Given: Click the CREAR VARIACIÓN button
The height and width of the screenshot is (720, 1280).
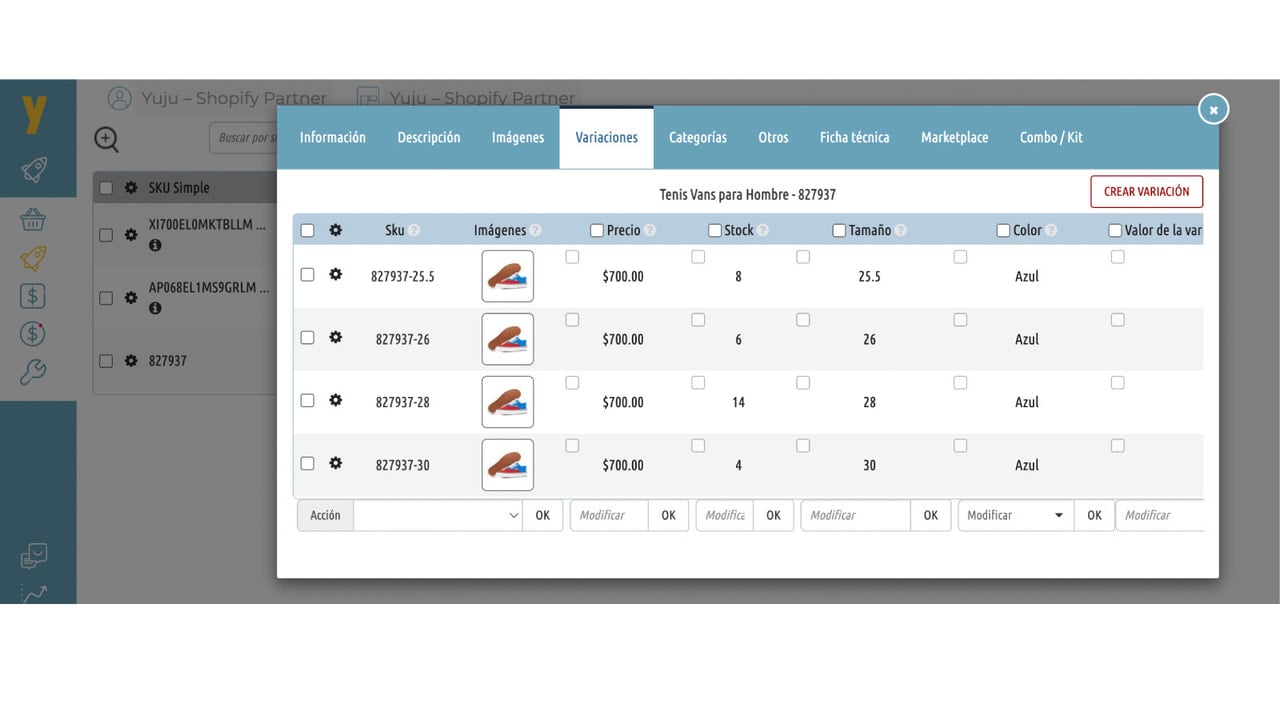Looking at the screenshot, I should pos(1147,191).
